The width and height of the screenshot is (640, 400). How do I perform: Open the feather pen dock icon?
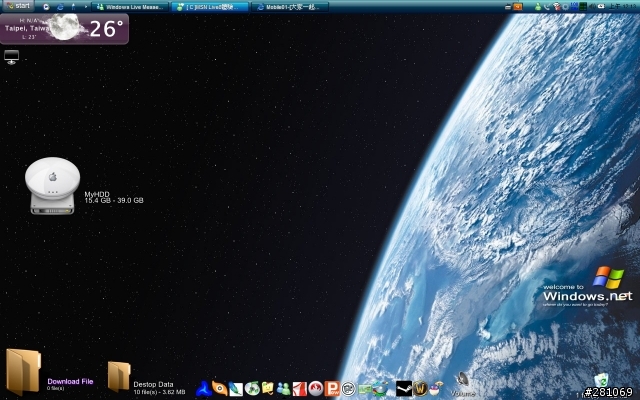[236, 389]
